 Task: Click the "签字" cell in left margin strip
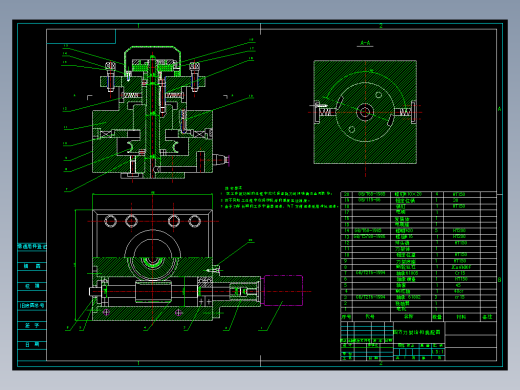click(x=32, y=325)
